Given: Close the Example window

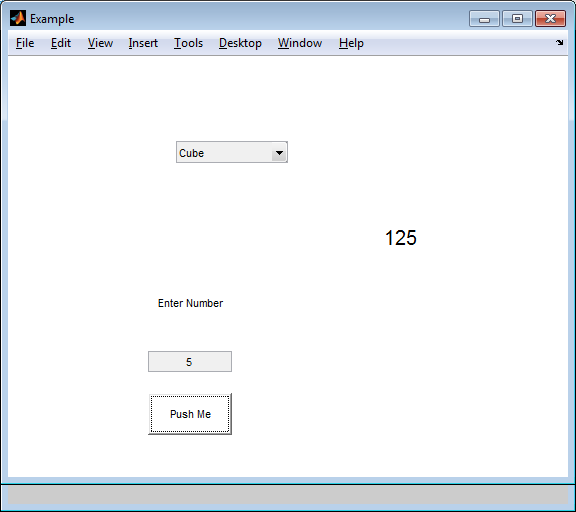Looking at the screenshot, I should coord(550,19).
